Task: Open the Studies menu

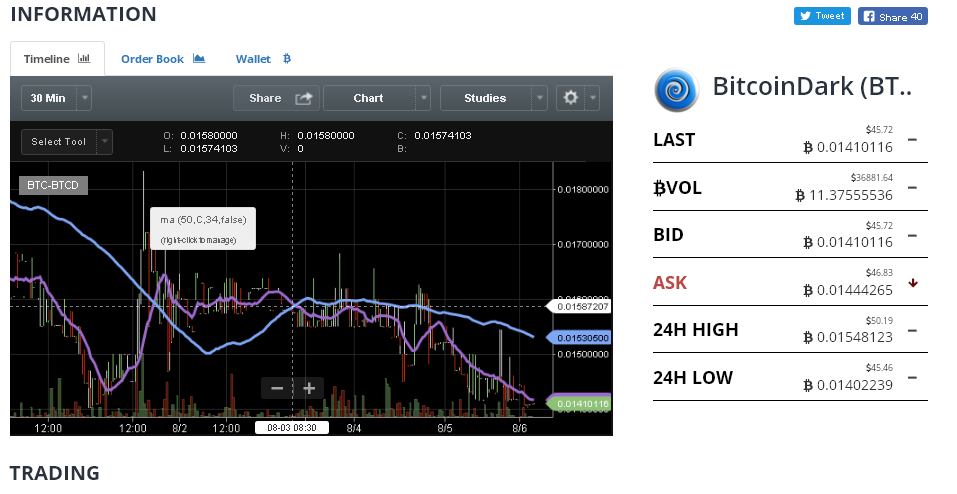Action: pos(485,98)
